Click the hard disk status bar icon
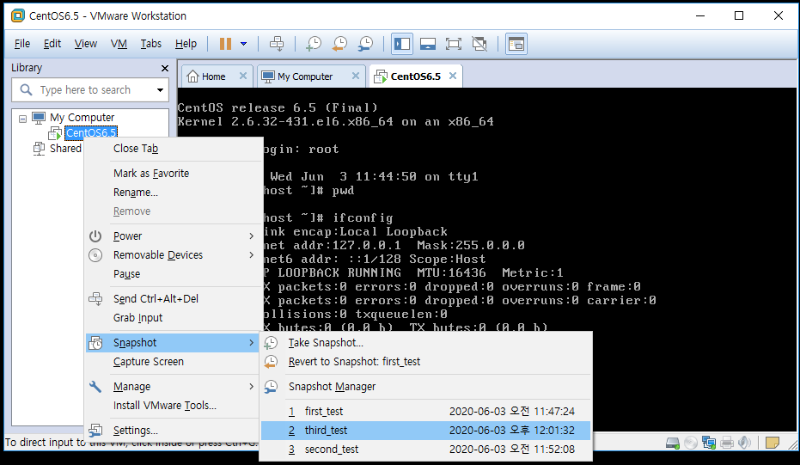Screen dimensions: 800x465 673,443
